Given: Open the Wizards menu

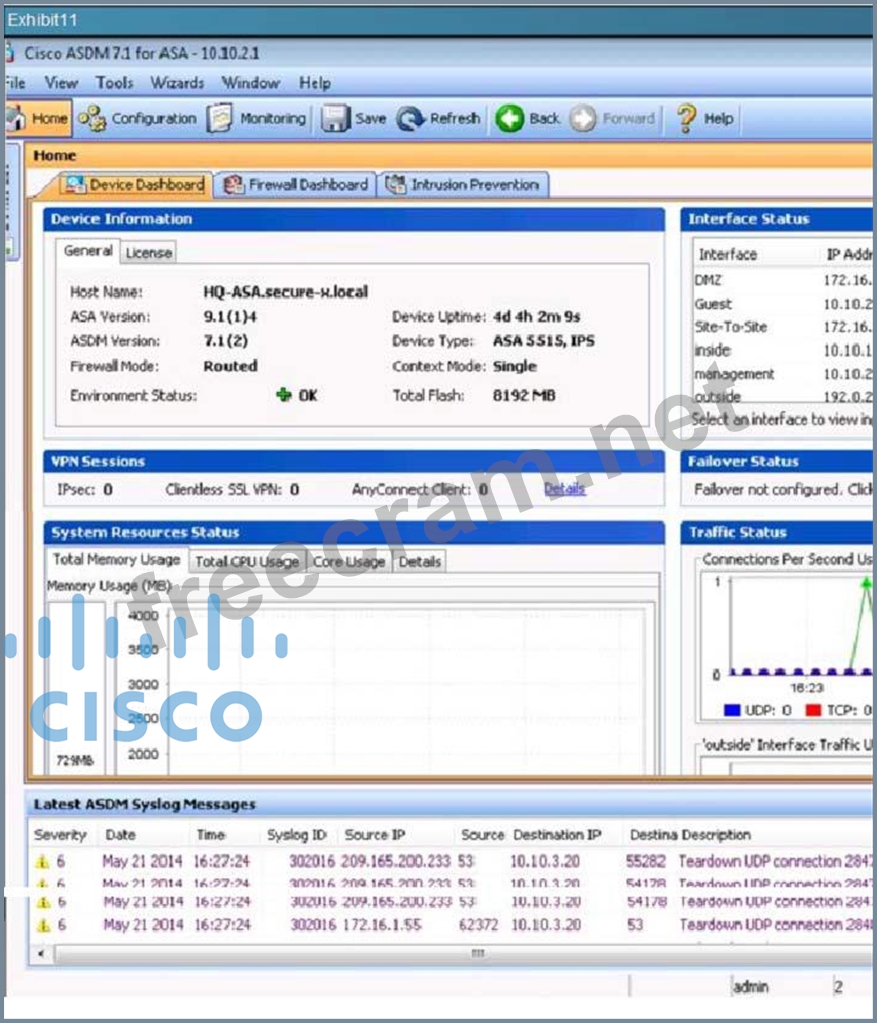Looking at the screenshot, I should point(177,83).
